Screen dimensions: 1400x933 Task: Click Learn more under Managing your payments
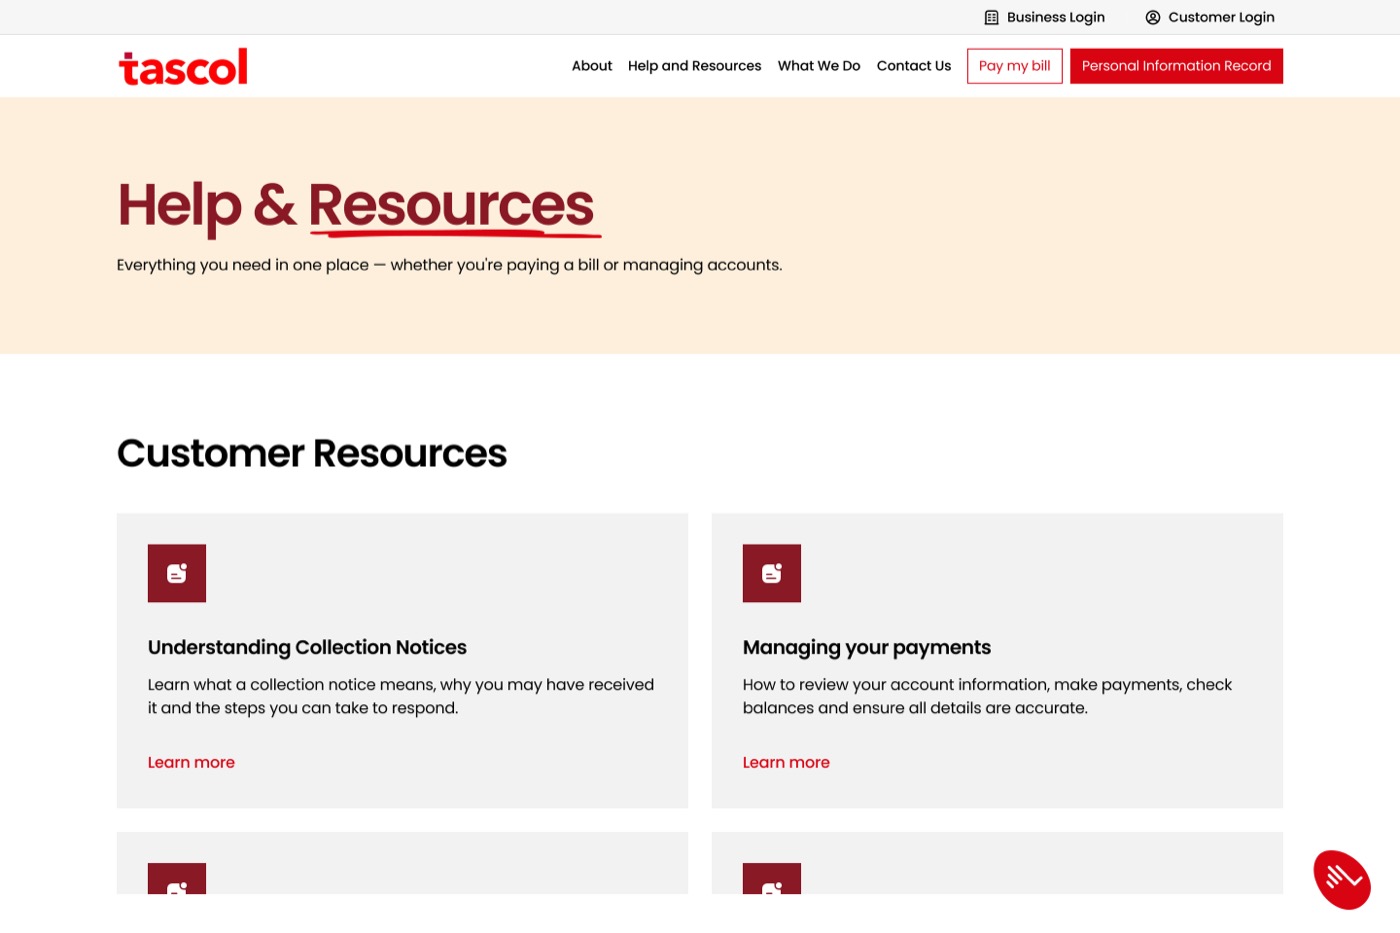coord(785,762)
